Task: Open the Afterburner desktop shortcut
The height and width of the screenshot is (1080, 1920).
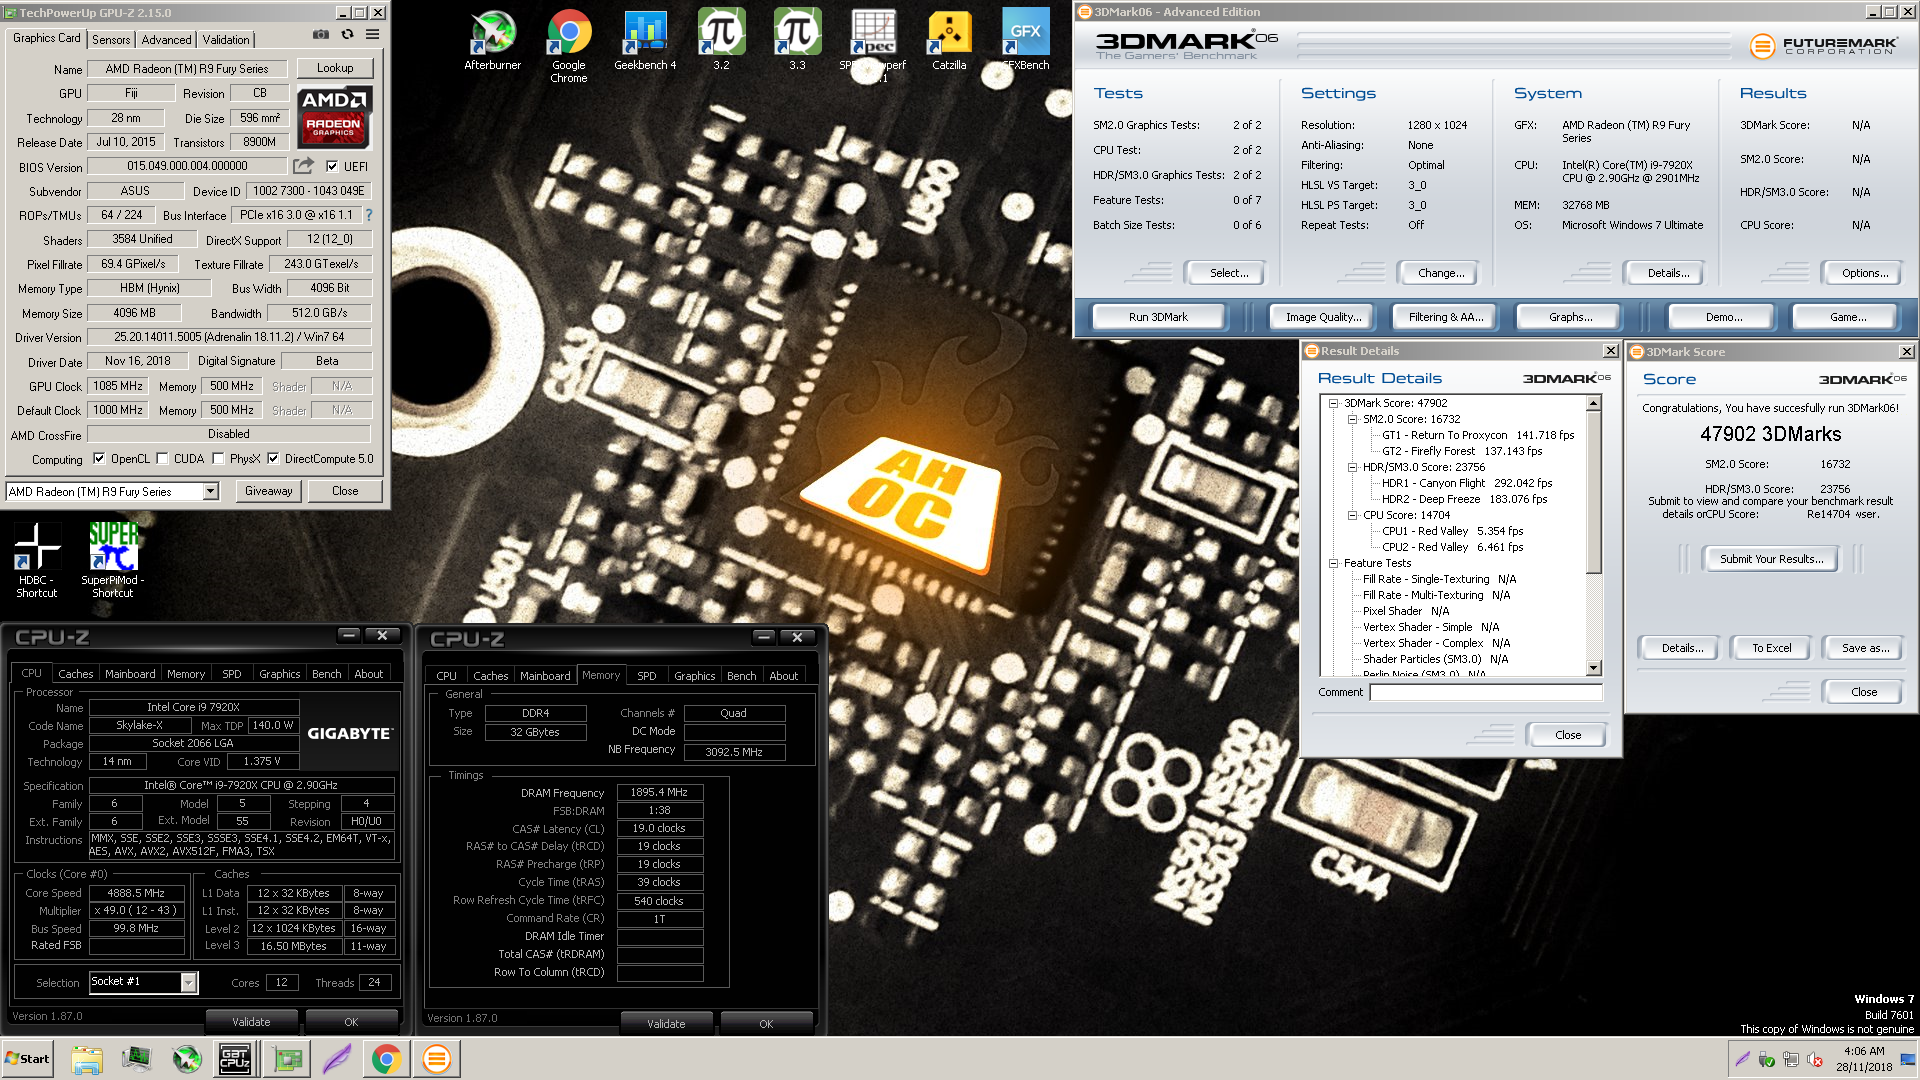Action: [493, 41]
